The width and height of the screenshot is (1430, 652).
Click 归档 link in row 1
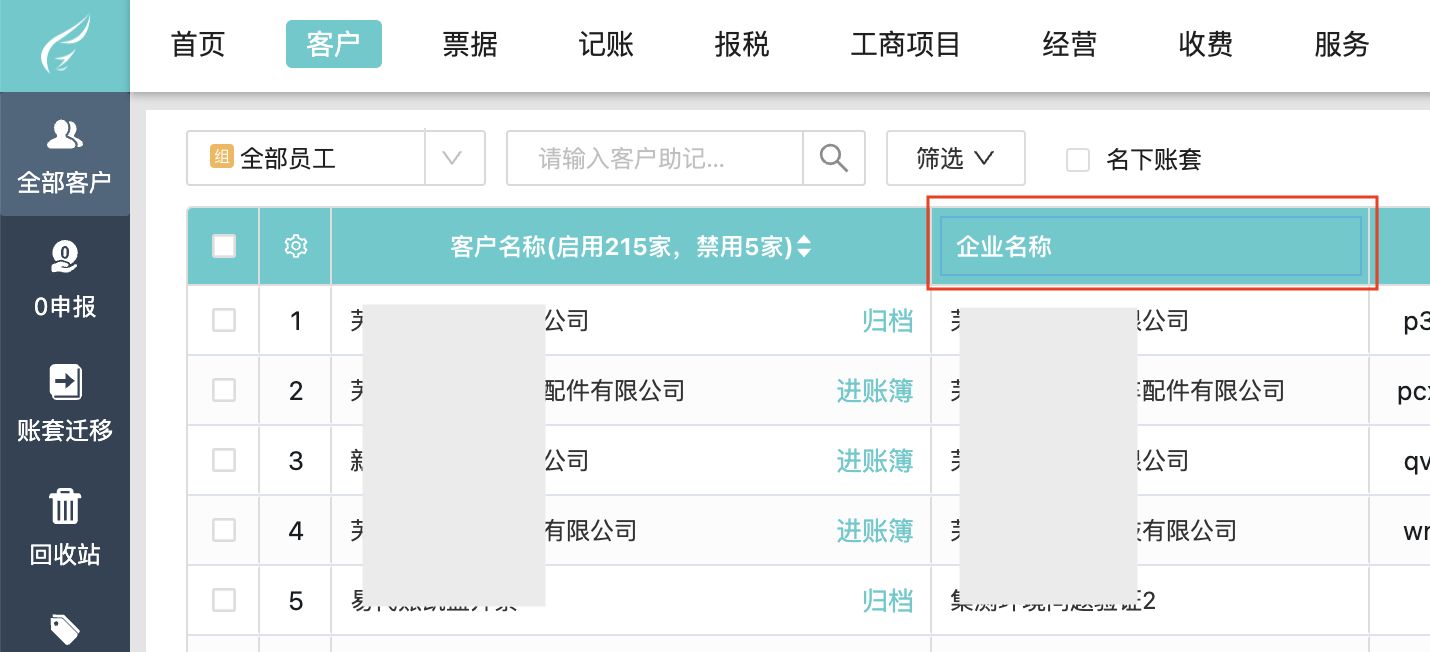887,320
